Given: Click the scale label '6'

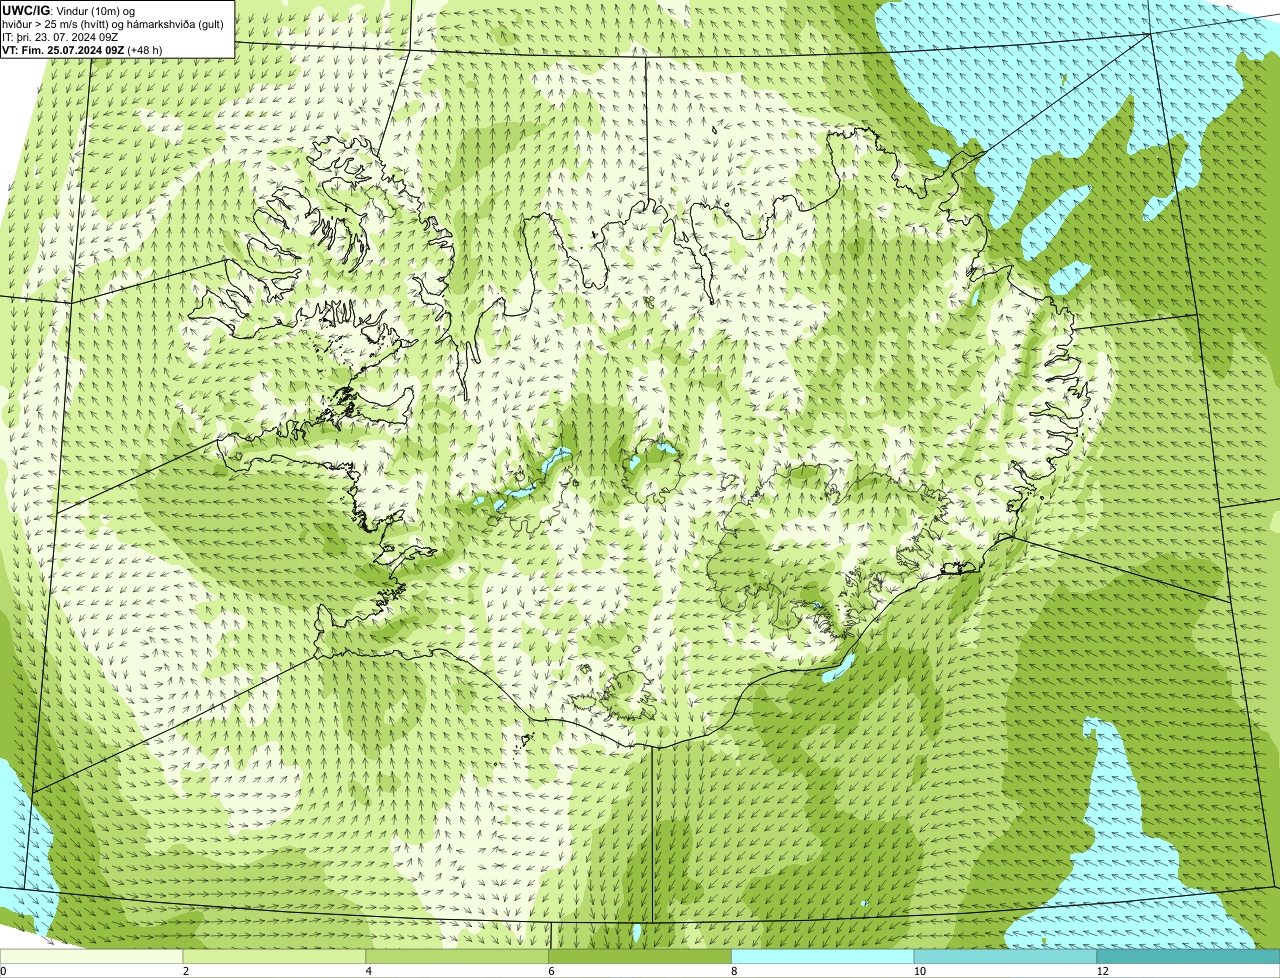Looking at the screenshot, I should (552, 971).
